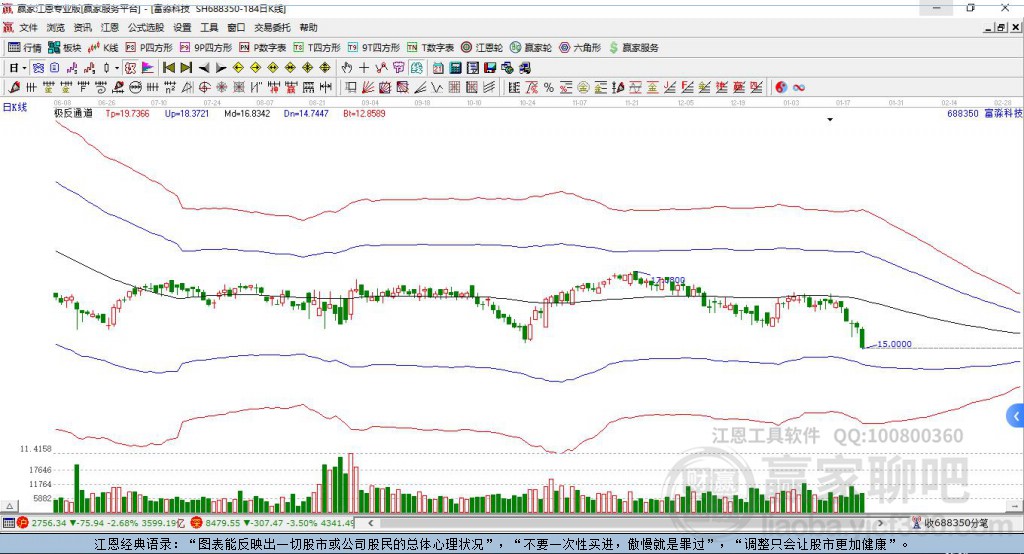Expand the candlestick style dropdown arrow
The height and width of the screenshot is (554, 1024).
coord(117,68)
